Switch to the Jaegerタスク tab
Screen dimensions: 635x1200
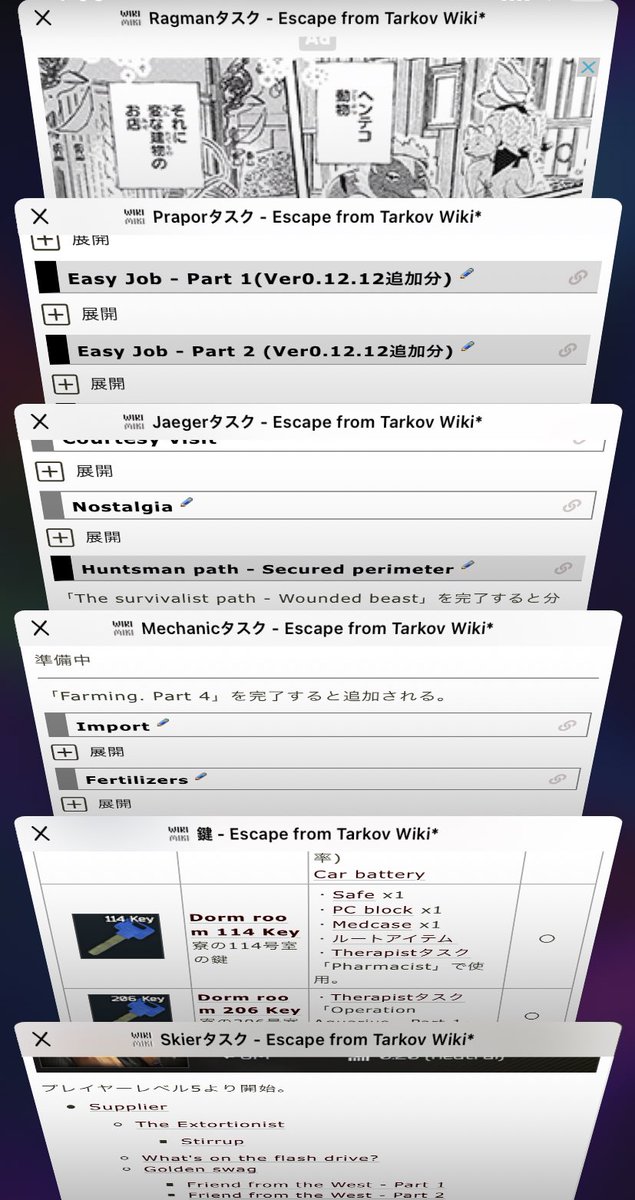pyautogui.click(x=316, y=421)
